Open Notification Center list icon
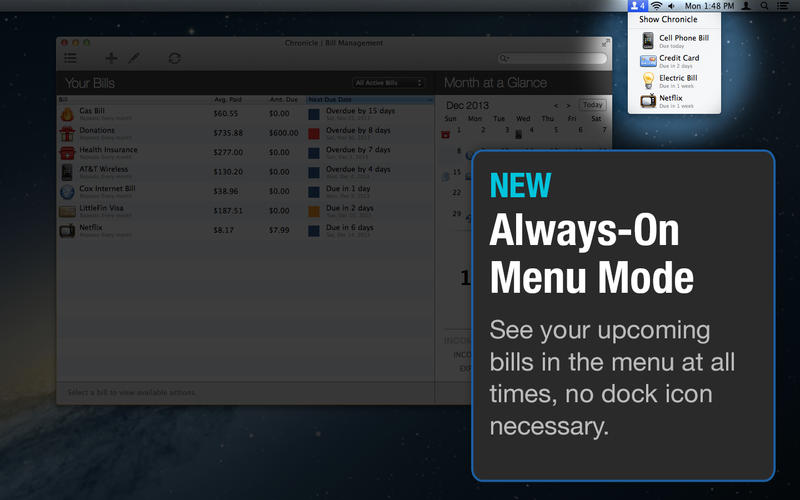The height and width of the screenshot is (500, 800). point(782,6)
